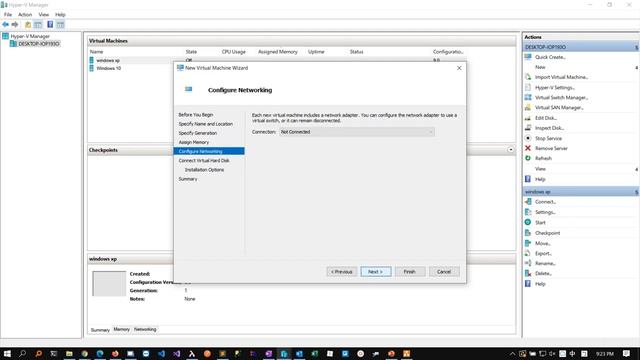This screenshot has width=640, height=360.
Task: Click Remove Server red X action
Action: tap(551, 148)
